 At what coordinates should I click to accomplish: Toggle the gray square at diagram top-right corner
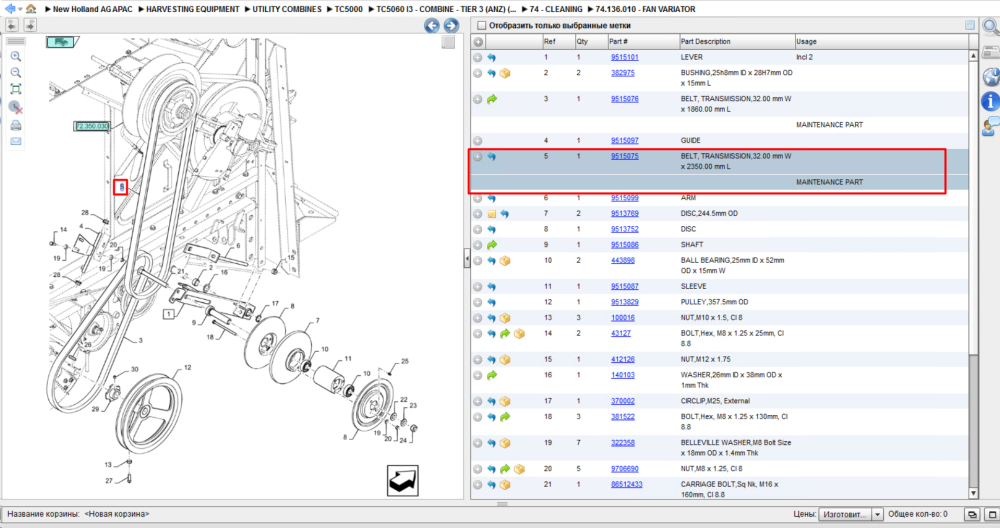448,42
